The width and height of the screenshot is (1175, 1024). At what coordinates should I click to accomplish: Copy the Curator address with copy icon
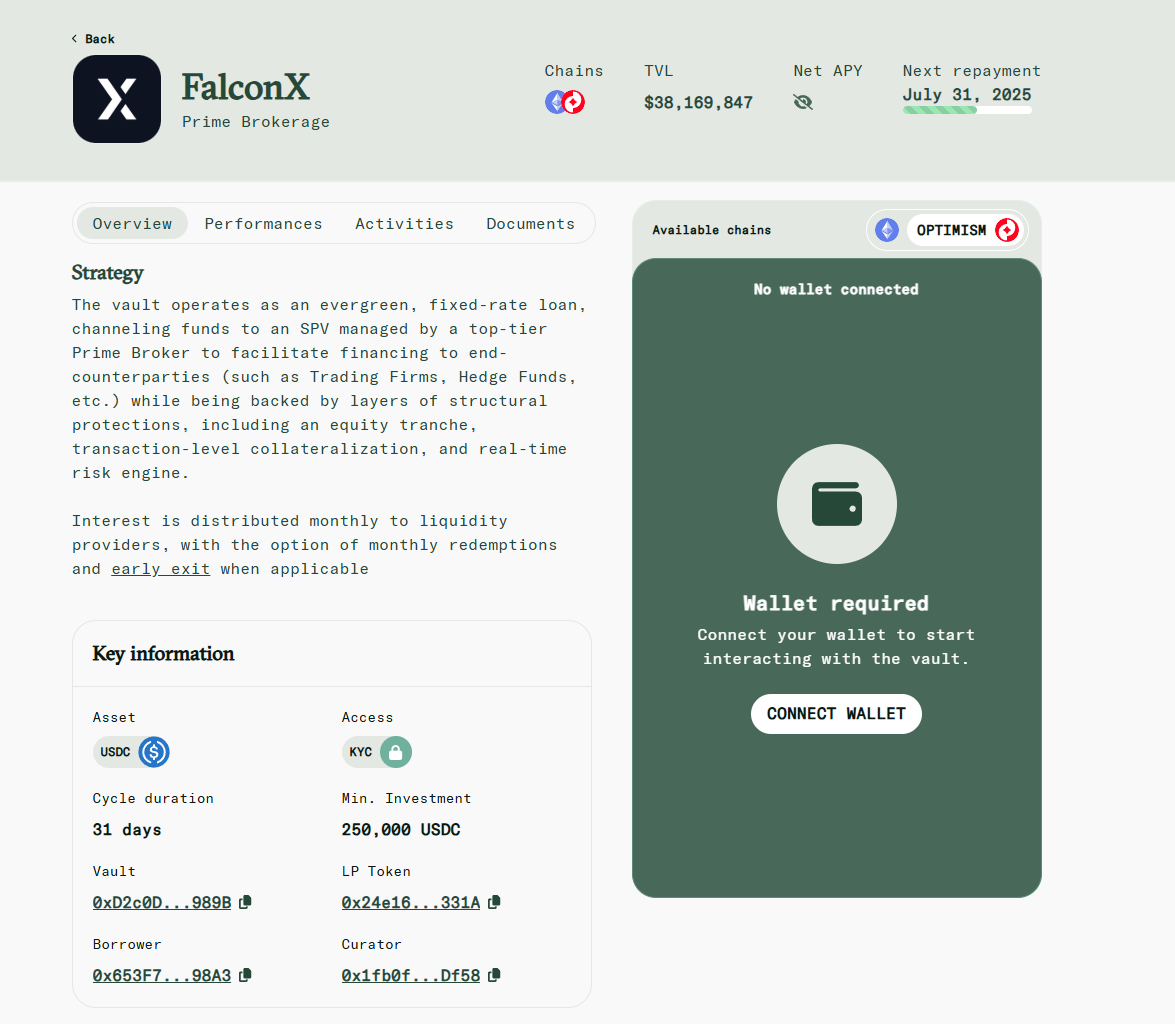494,975
